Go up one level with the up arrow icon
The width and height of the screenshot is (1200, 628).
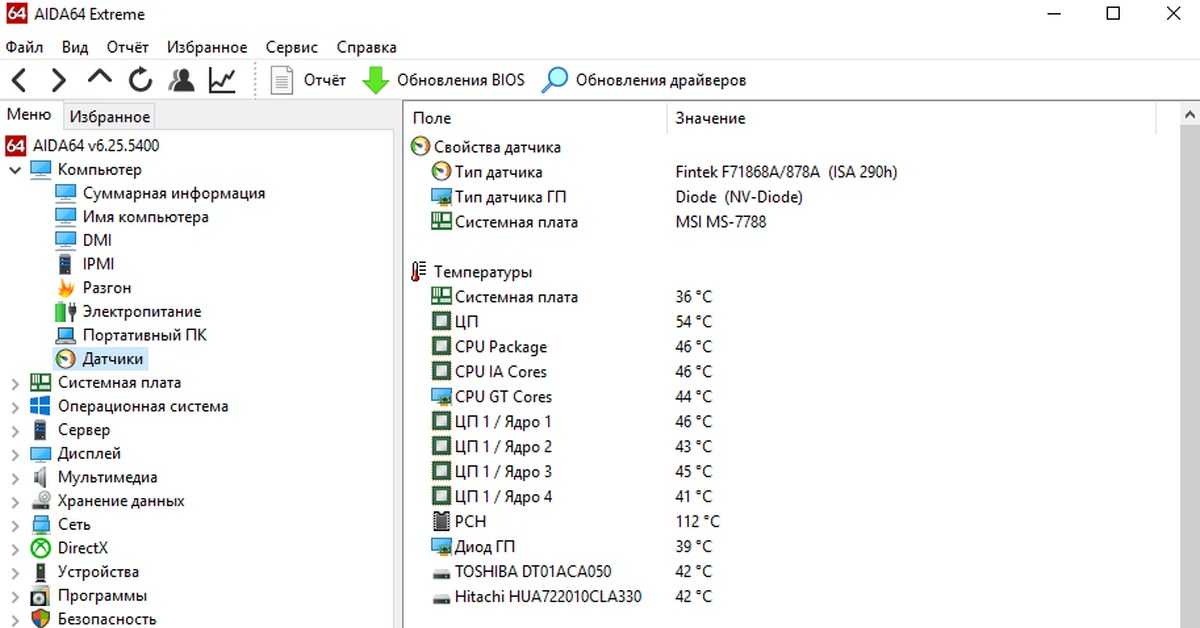[x=100, y=79]
